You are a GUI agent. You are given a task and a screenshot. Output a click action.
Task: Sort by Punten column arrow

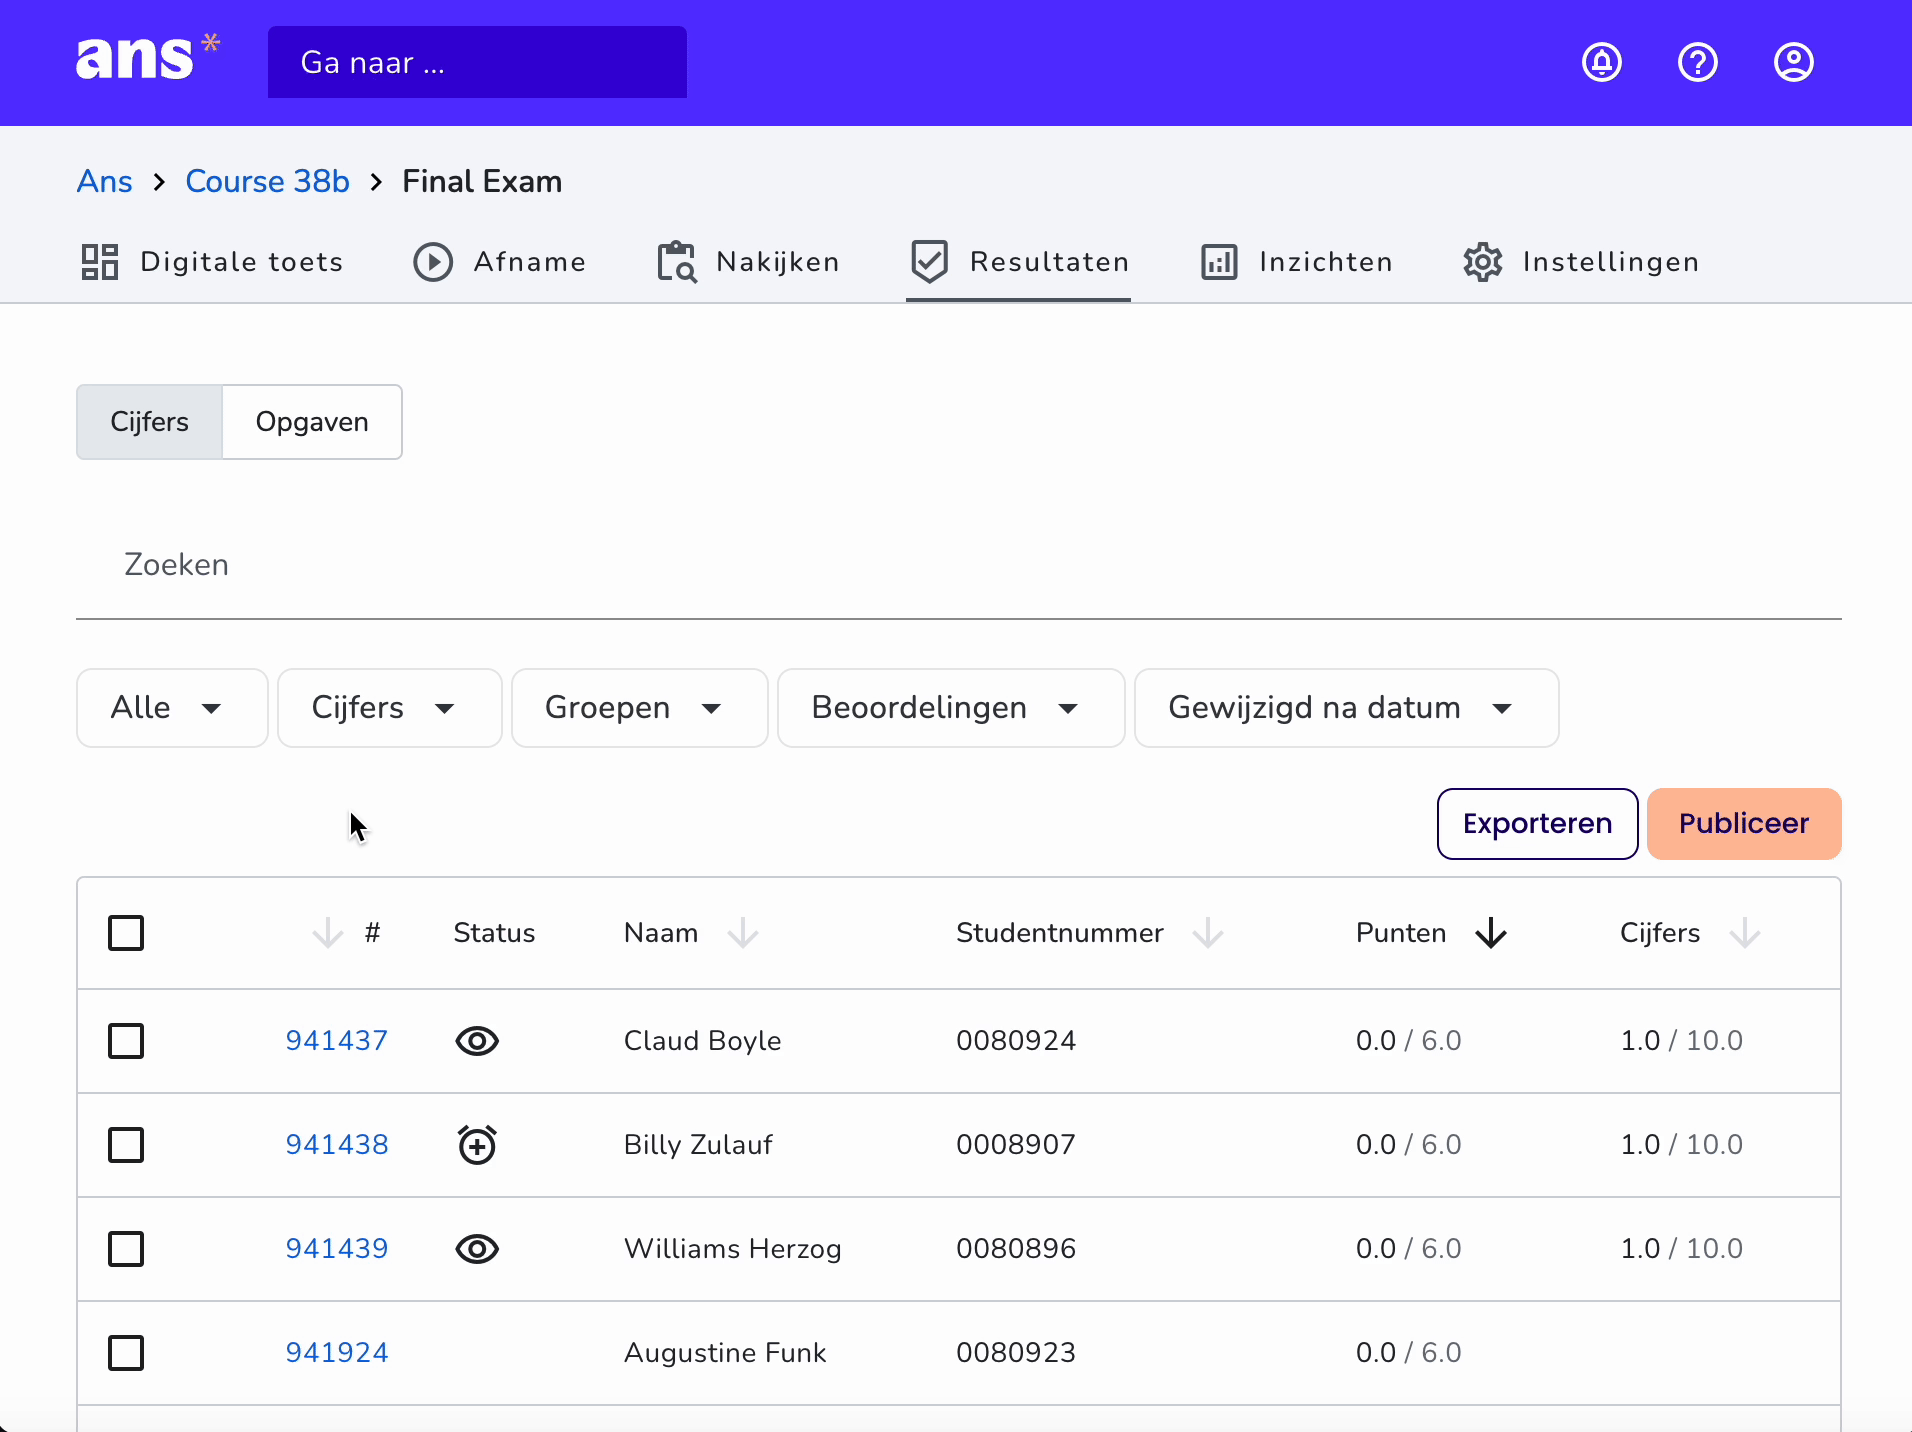[x=1491, y=933]
